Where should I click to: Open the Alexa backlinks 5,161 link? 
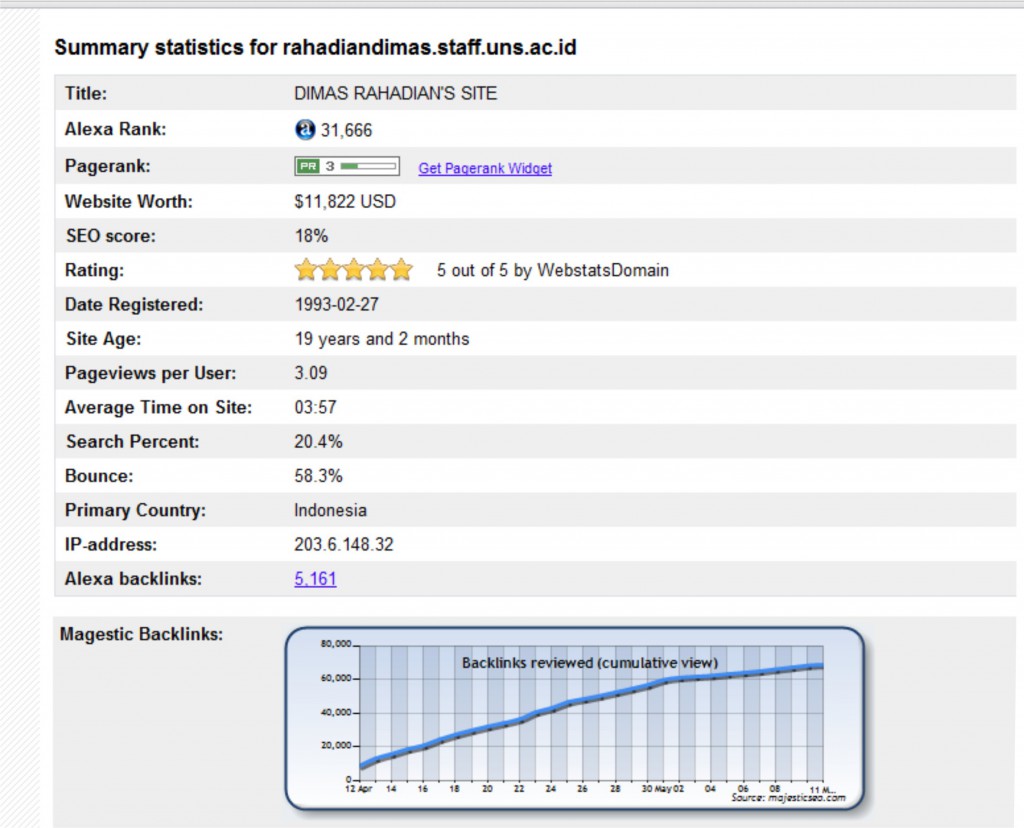tap(315, 579)
